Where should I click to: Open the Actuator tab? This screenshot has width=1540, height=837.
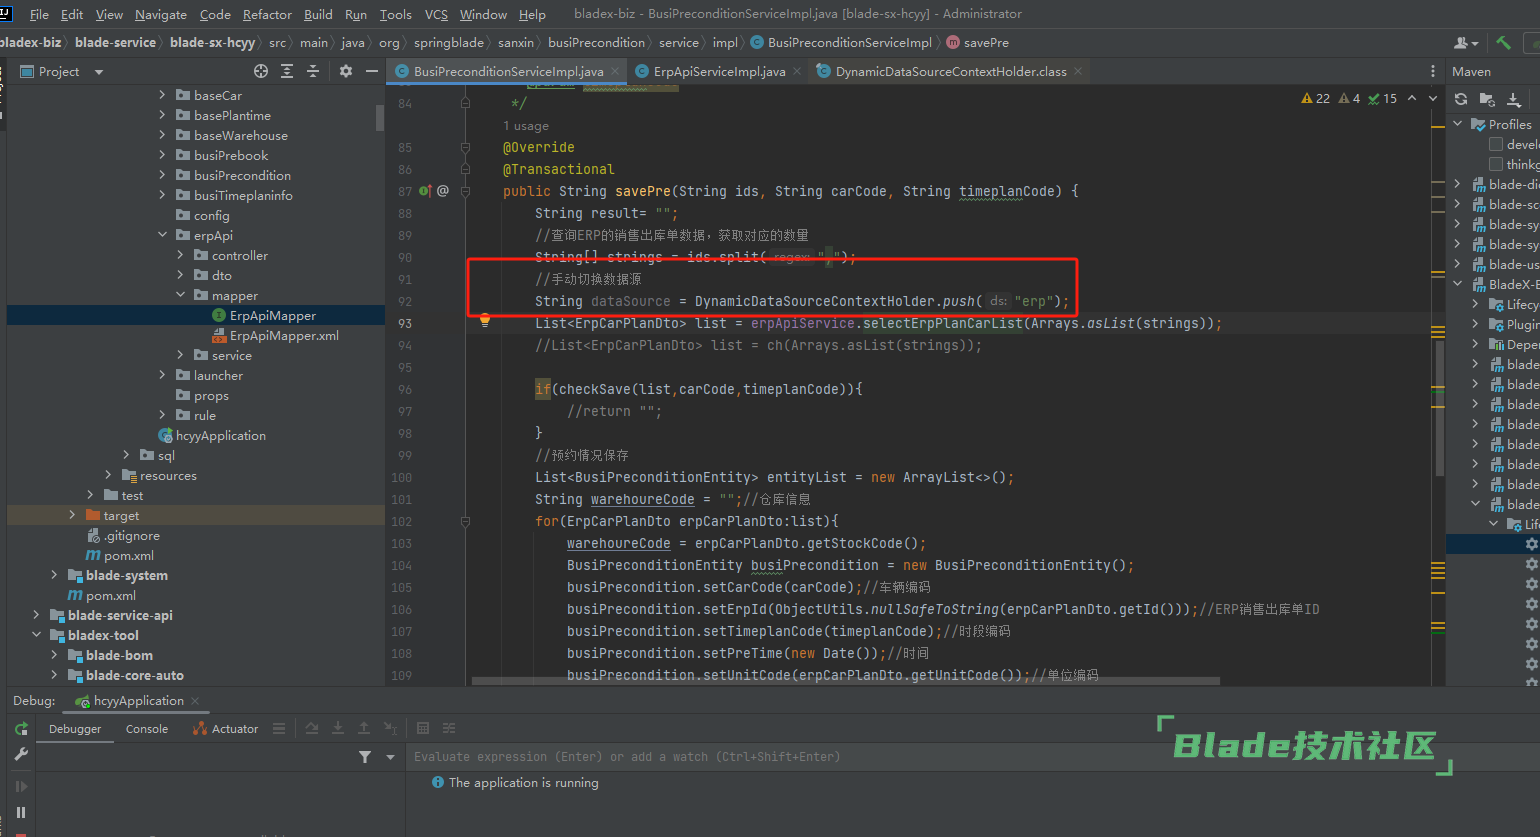[x=226, y=729]
